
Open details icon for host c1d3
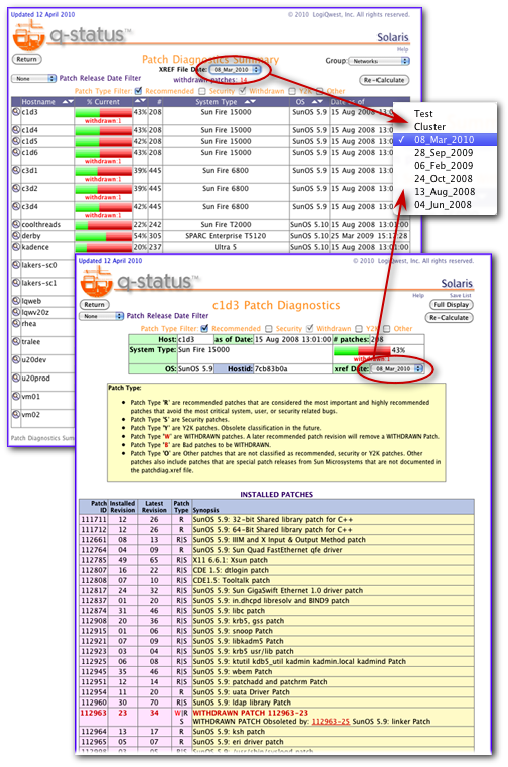tap(16, 112)
